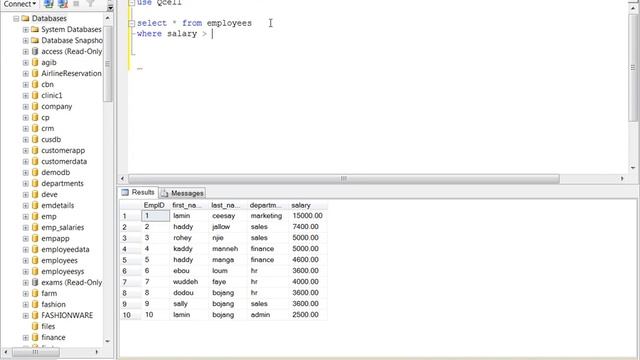
Task: Click the departm... column header
Action: [267, 205]
